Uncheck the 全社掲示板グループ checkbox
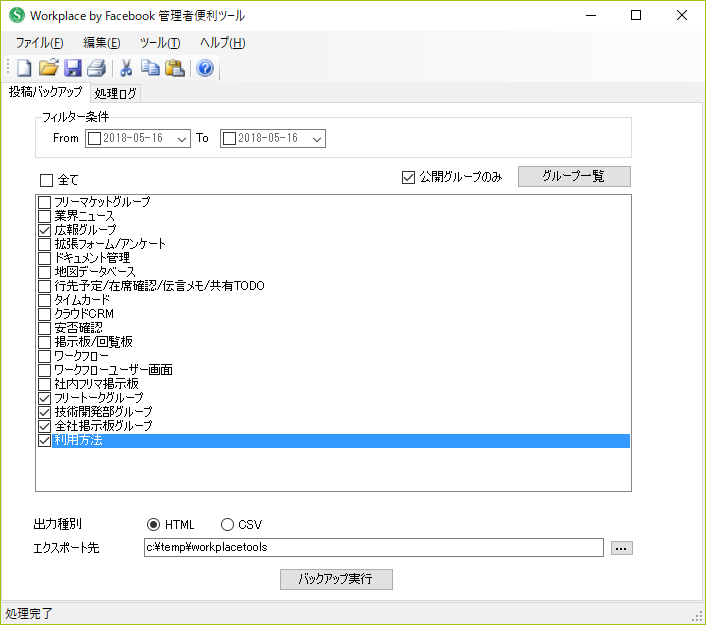This screenshot has height=625, width=706. [x=44, y=426]
